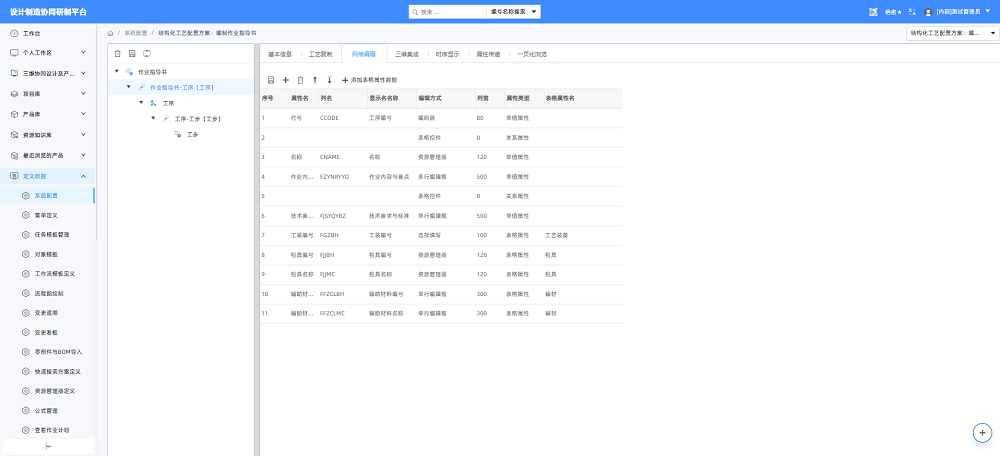Image resolution: width=1000 pixels, height=456 pixels.
Task: Click the 任务模板管理 gear icon
Action: click(26, 234)
